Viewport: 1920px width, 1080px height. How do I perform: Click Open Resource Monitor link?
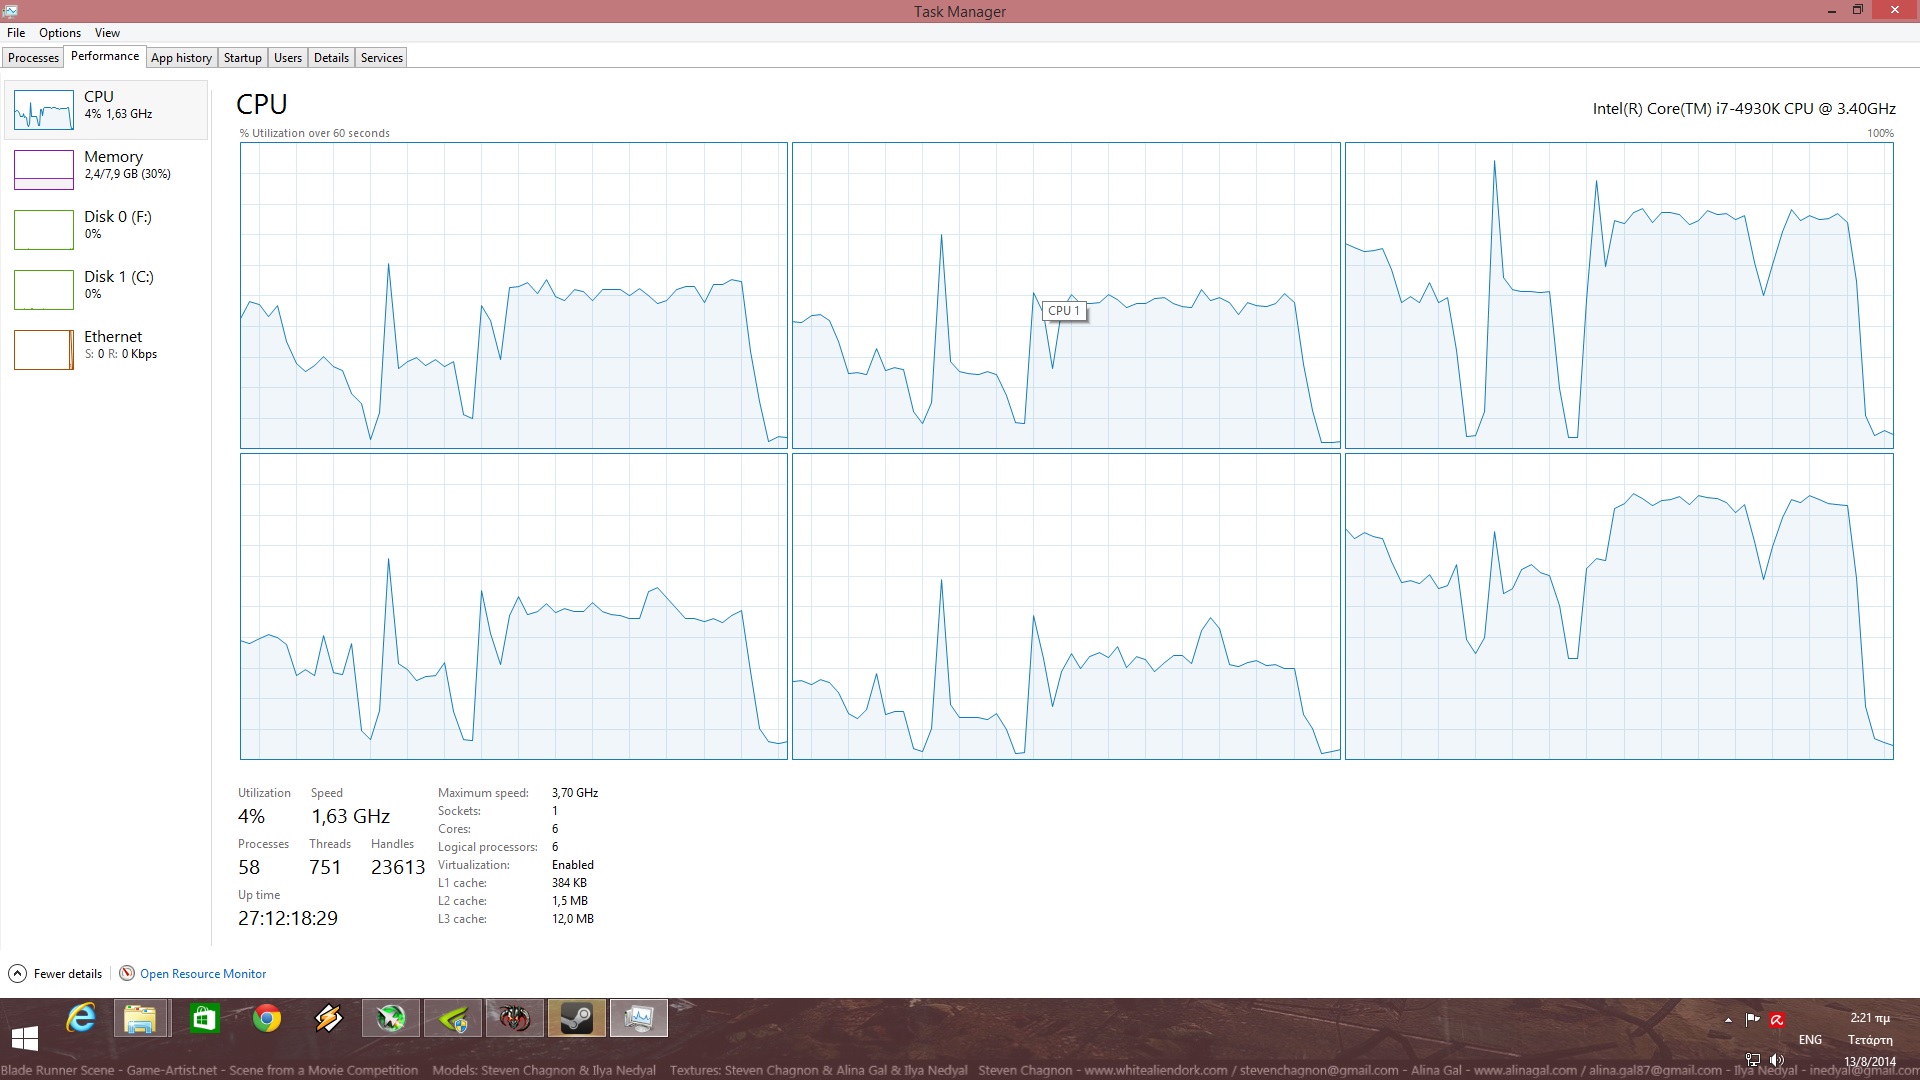pos(203,974)
